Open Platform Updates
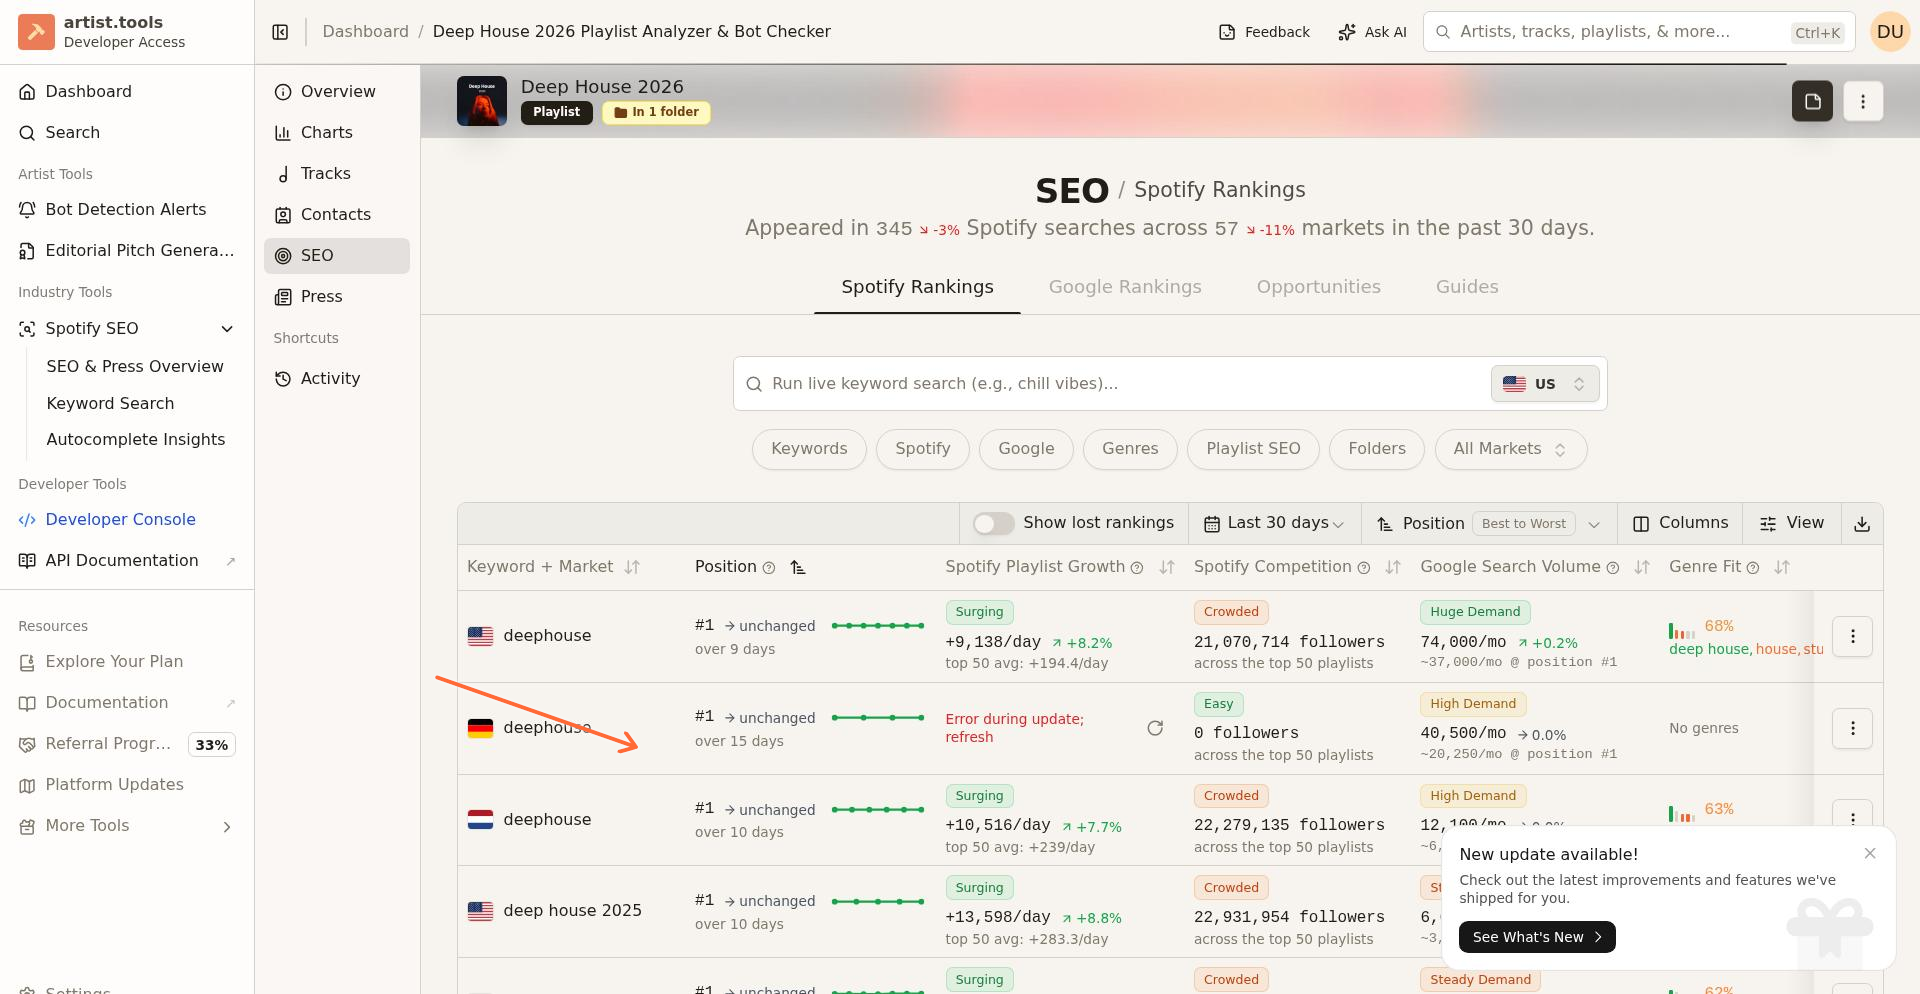Image resolution: width=1920 pixels, height=994 pixels. pyautogui.click(x=127, y=784)
